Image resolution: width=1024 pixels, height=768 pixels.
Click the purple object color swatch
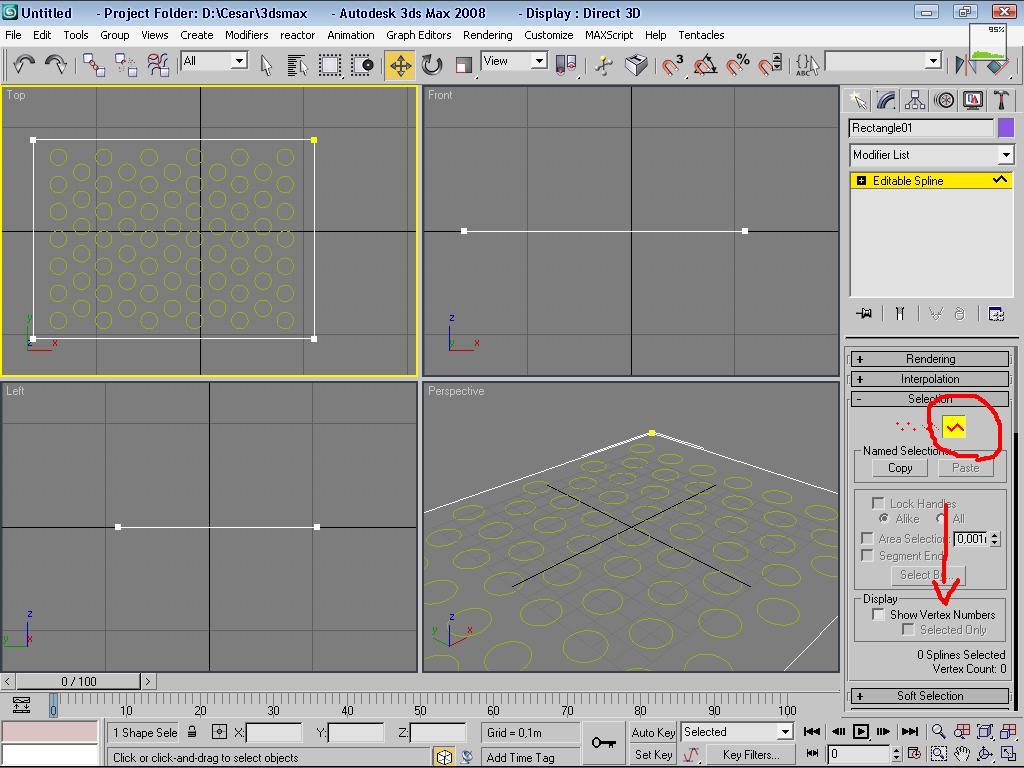[x=1006, y=128]
